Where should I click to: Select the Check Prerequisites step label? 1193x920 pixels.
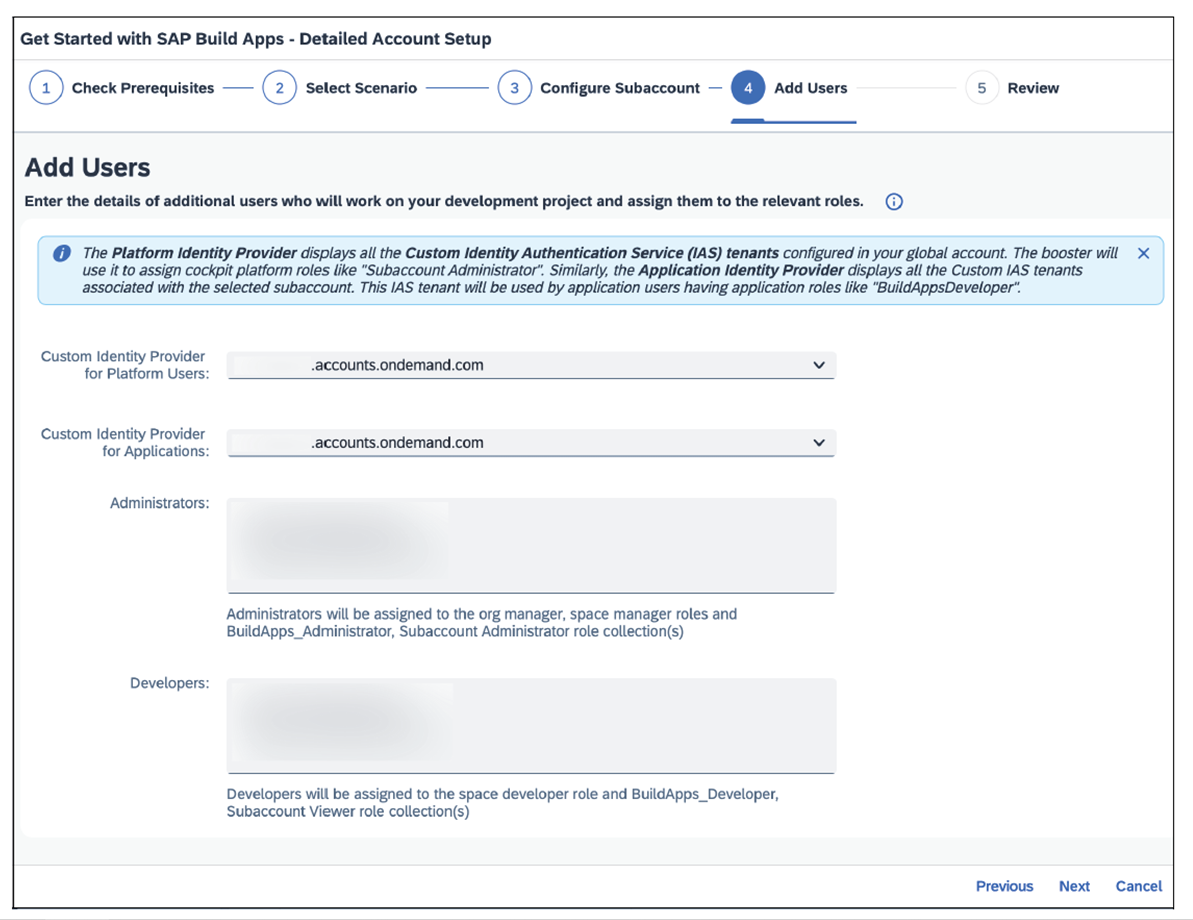[x=143, y=88]
